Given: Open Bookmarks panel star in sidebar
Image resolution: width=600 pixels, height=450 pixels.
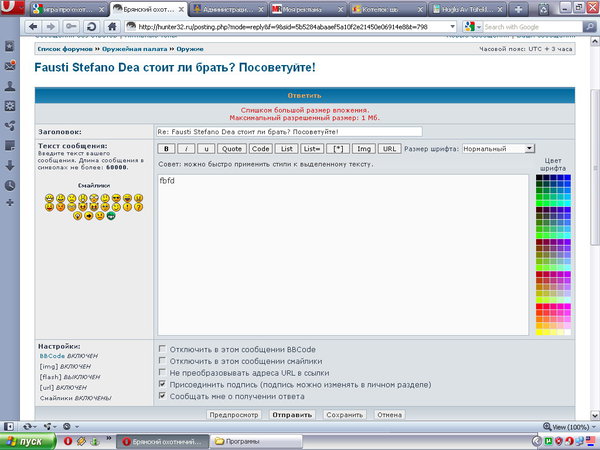Looking at the screenshot, I should [x=10, y=46].
